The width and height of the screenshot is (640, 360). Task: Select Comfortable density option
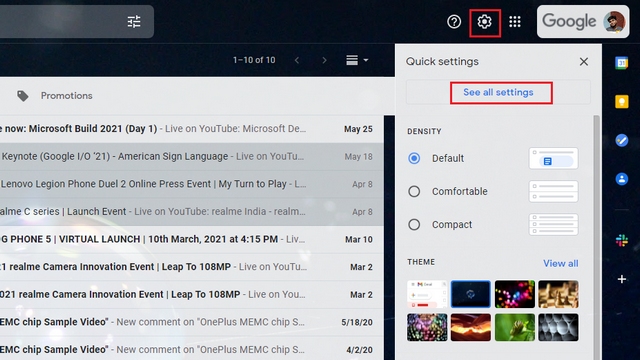click(414, 191)
